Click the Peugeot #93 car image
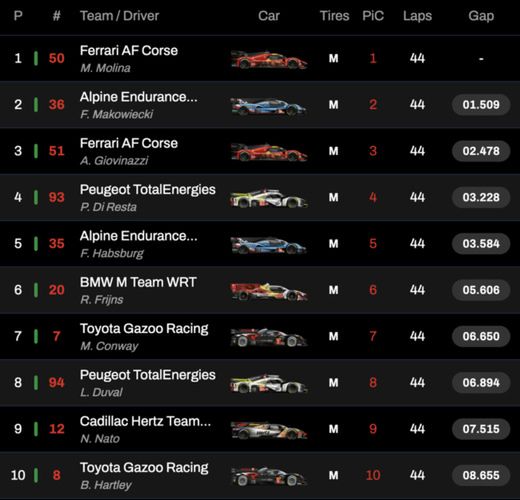 coord(269,198)
